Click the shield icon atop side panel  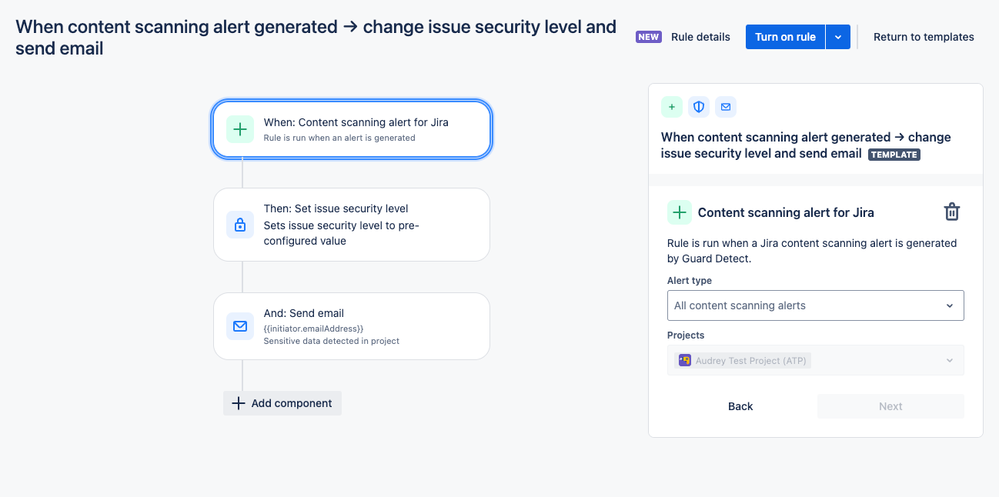point(698,107)
